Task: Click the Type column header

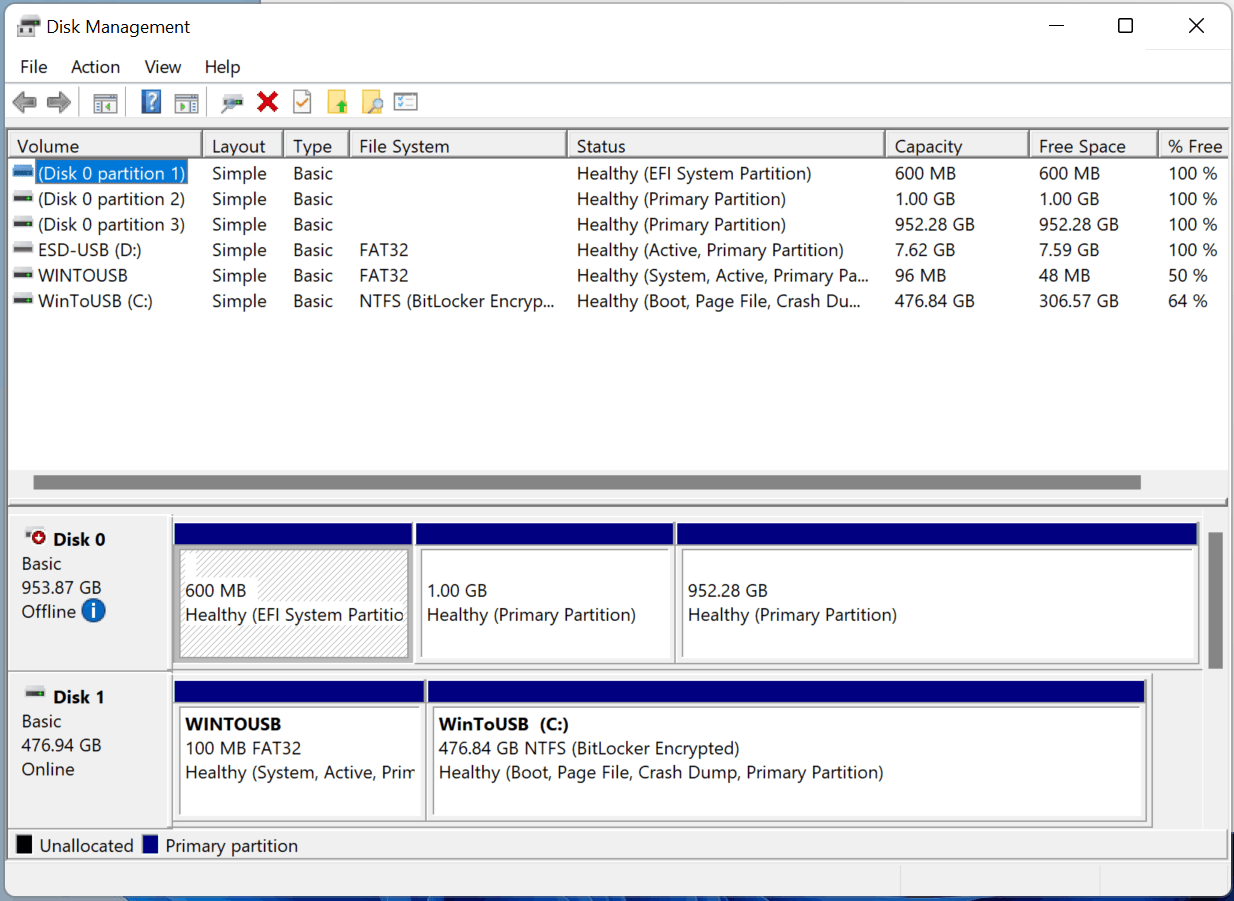Action: pyautogui.click(x=316, y=146)
